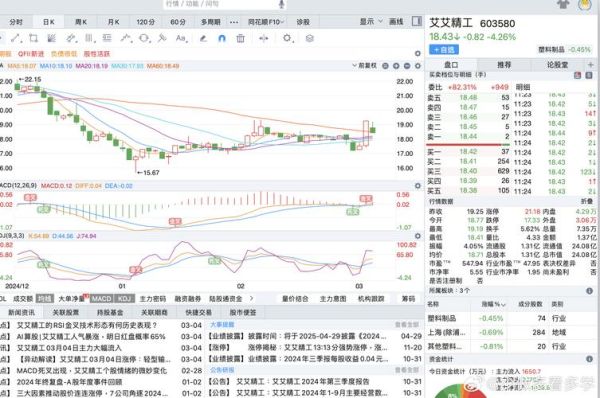Open the 前复权 adjustment dropdown
Image resolution: width=600 pixels, height=398 pixels.
pyautogui.click(x=365, y=66)
